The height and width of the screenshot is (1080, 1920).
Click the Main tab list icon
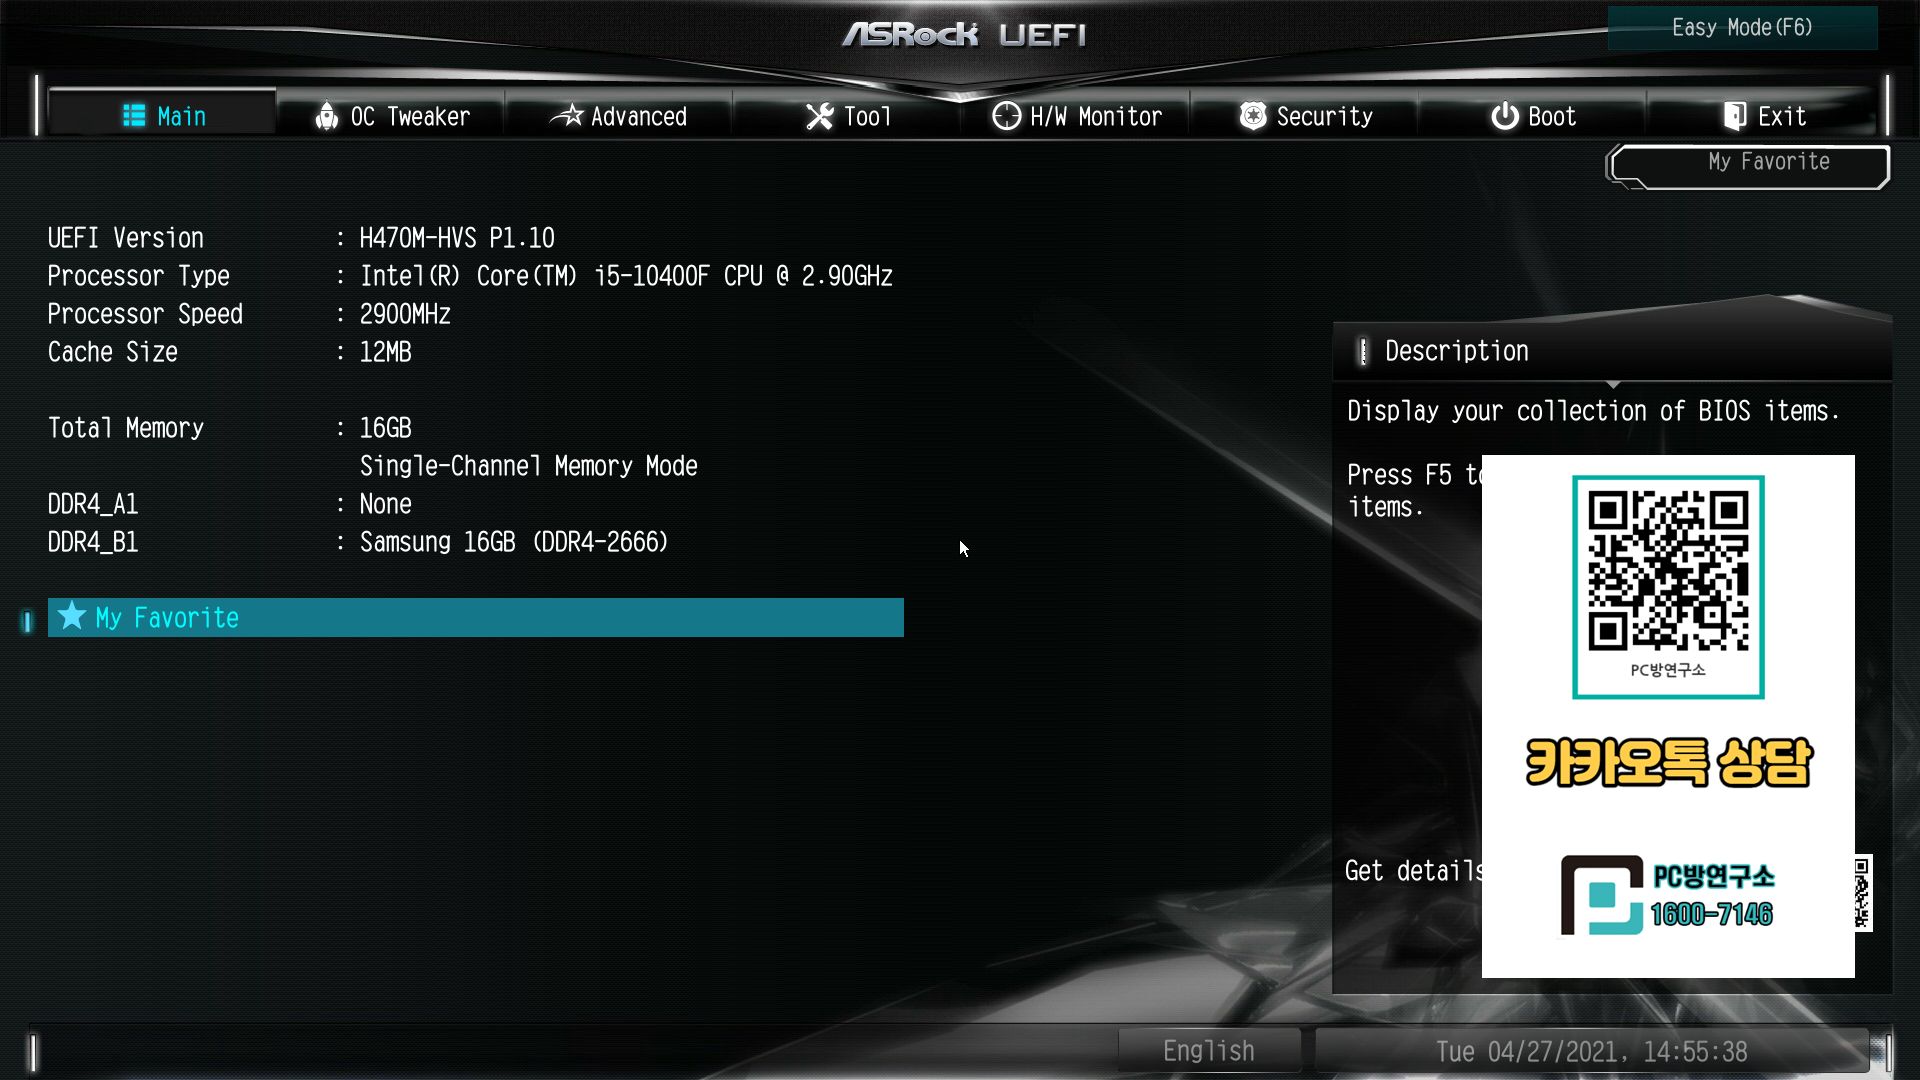(134, 116)
